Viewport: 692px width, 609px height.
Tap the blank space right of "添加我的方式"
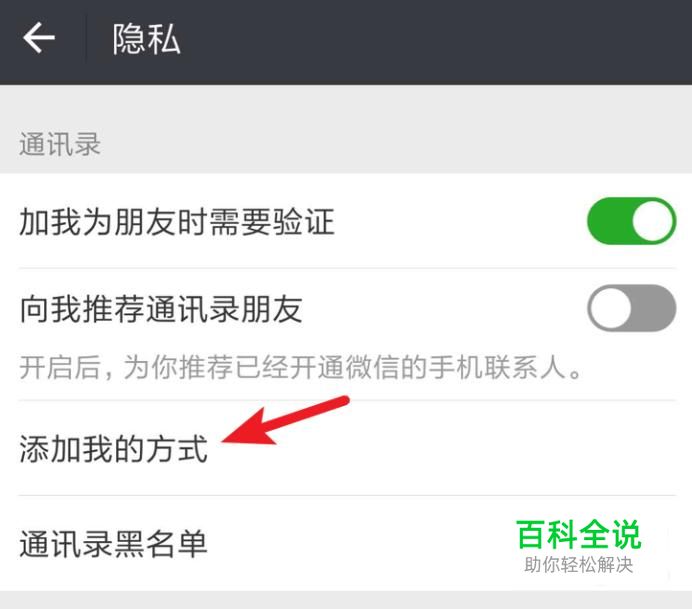click(x=508, y=448)
